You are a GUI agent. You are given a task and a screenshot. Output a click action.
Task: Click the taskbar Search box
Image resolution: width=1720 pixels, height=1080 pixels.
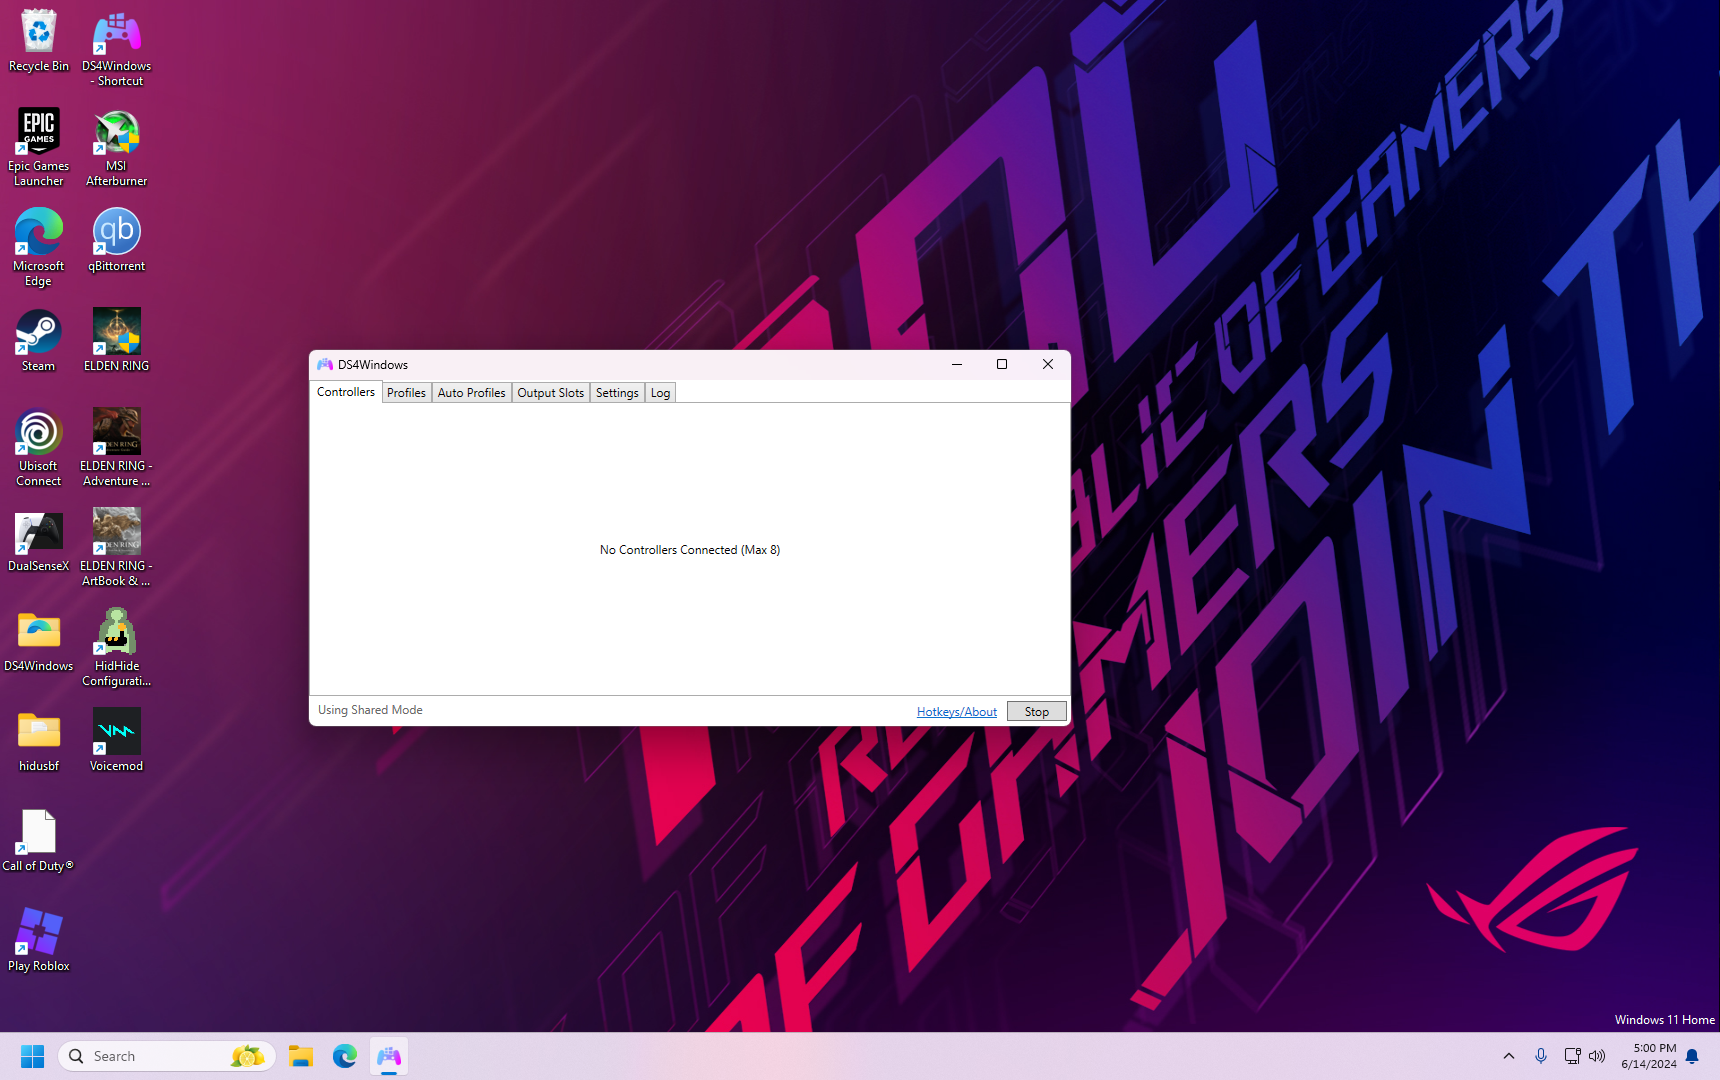[x=167, y=1056]
